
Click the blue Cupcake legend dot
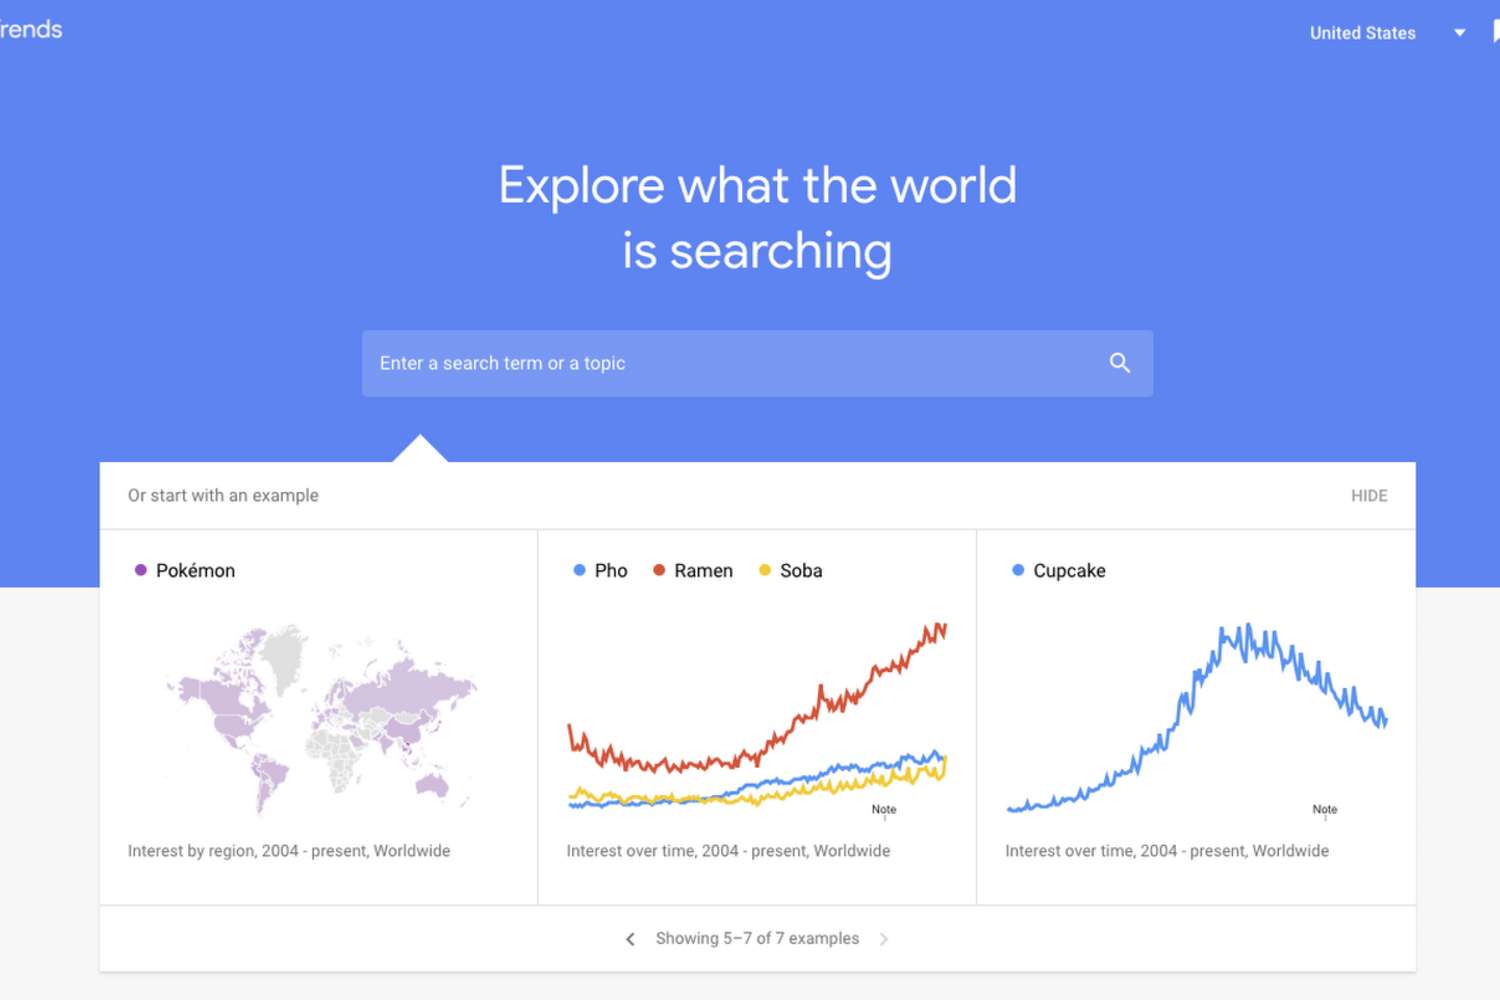tap(1018, 570)
